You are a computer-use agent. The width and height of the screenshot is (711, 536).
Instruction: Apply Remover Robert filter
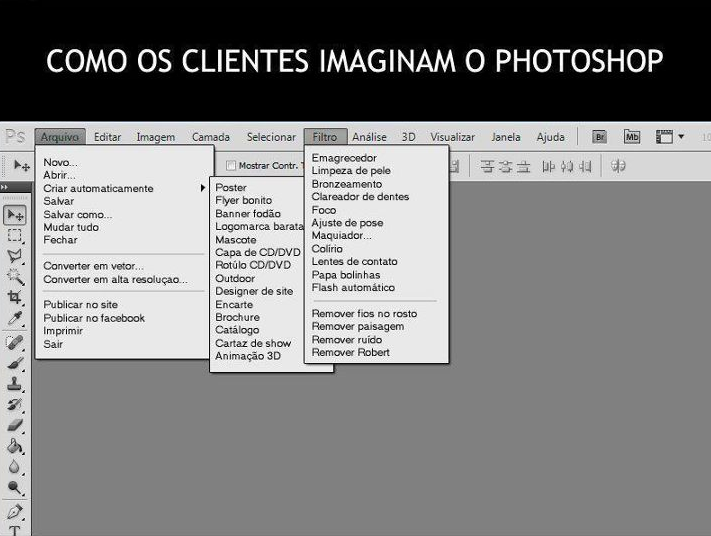(x=351, y=352)
